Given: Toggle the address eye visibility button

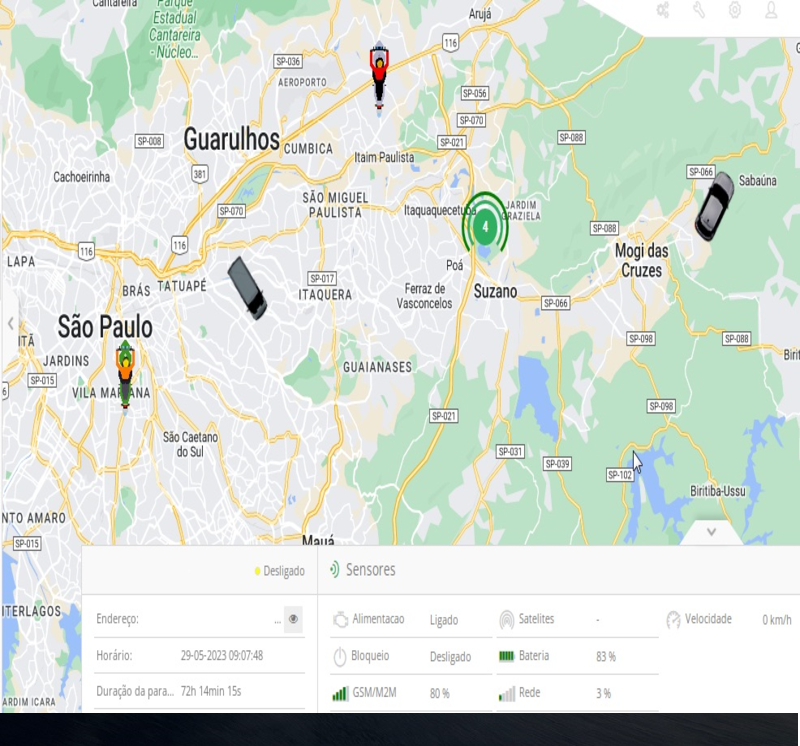Looking at the screenshot, I should point(293,620).
